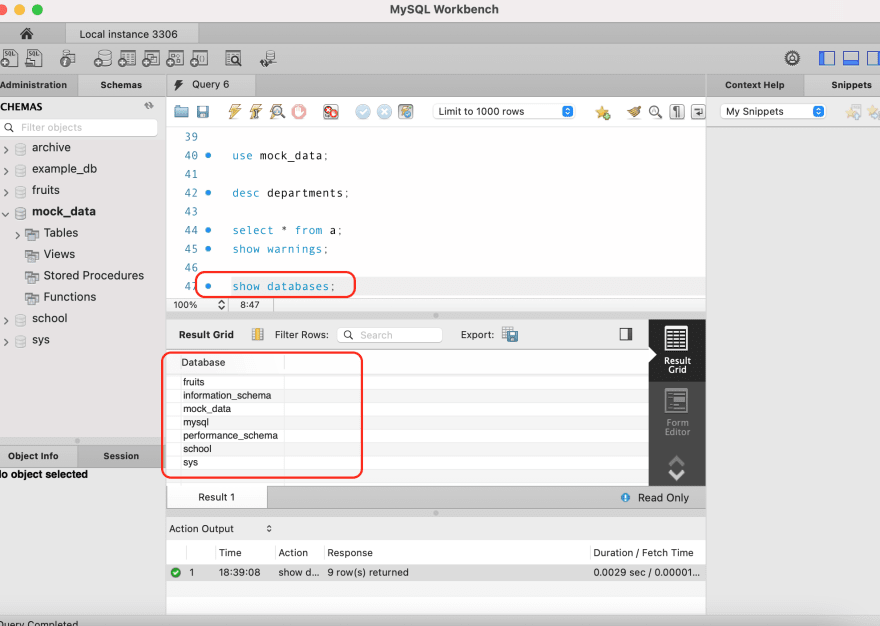Switch to the Form Editor view
Screen dimensions: 880x626
677,412
